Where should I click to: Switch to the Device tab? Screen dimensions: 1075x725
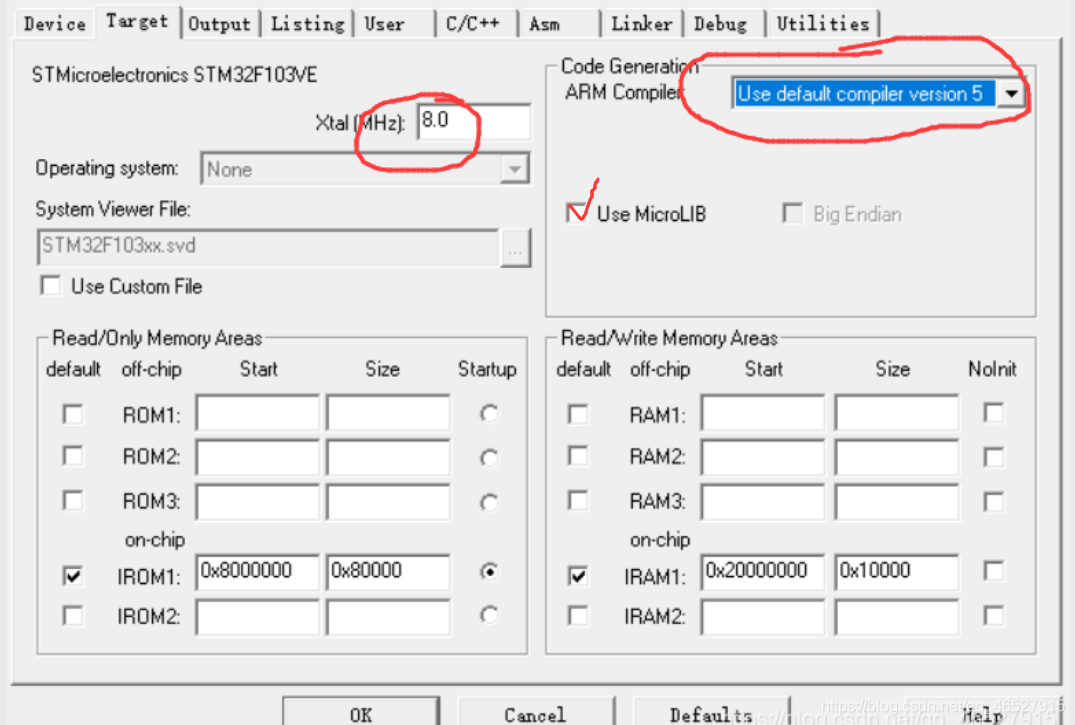pyautogui.click(x=54, y=24)
